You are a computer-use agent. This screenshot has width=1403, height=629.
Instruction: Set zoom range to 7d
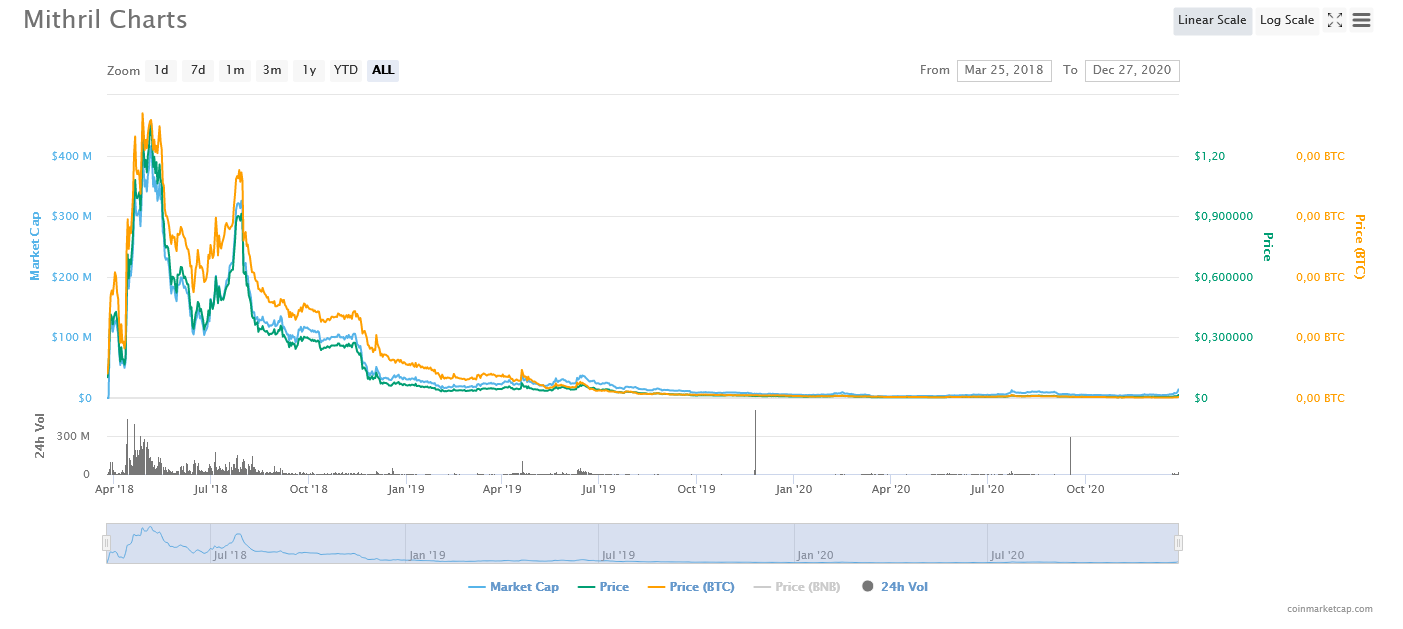(198, 70)
